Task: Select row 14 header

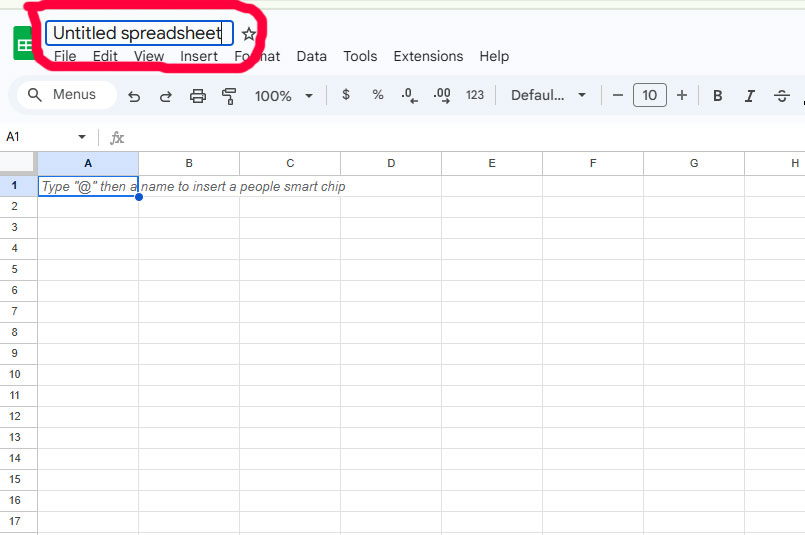Action: coord(18,458)
